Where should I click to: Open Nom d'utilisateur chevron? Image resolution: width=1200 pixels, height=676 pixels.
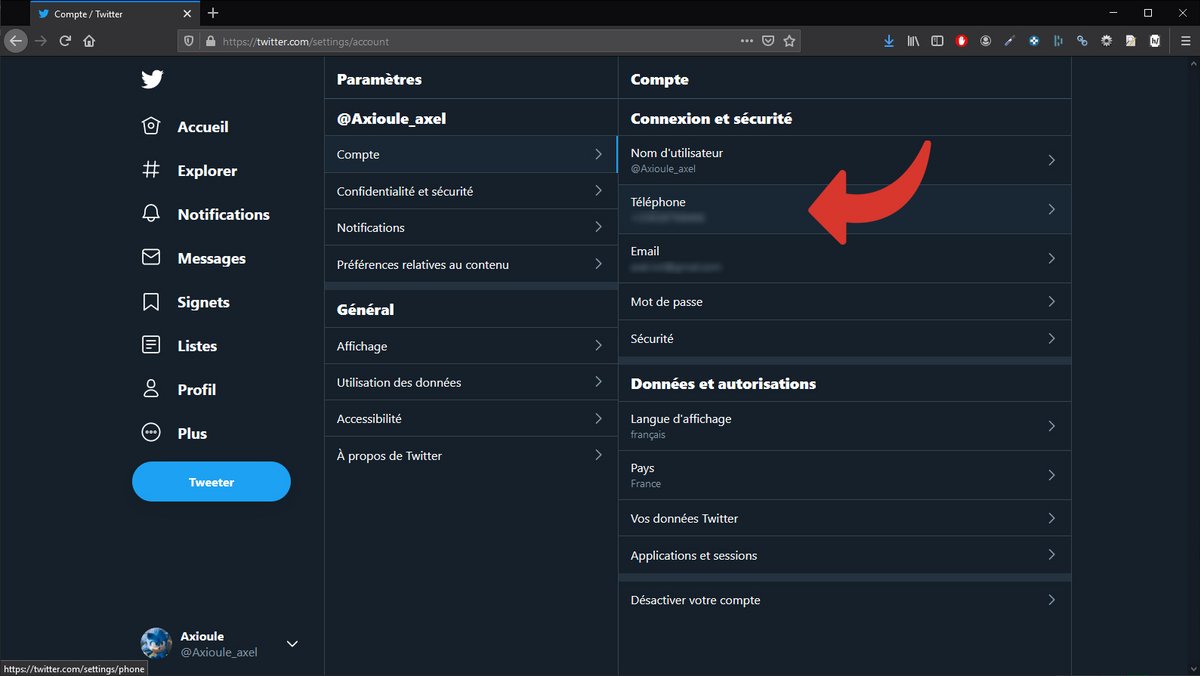[1051, 160]
